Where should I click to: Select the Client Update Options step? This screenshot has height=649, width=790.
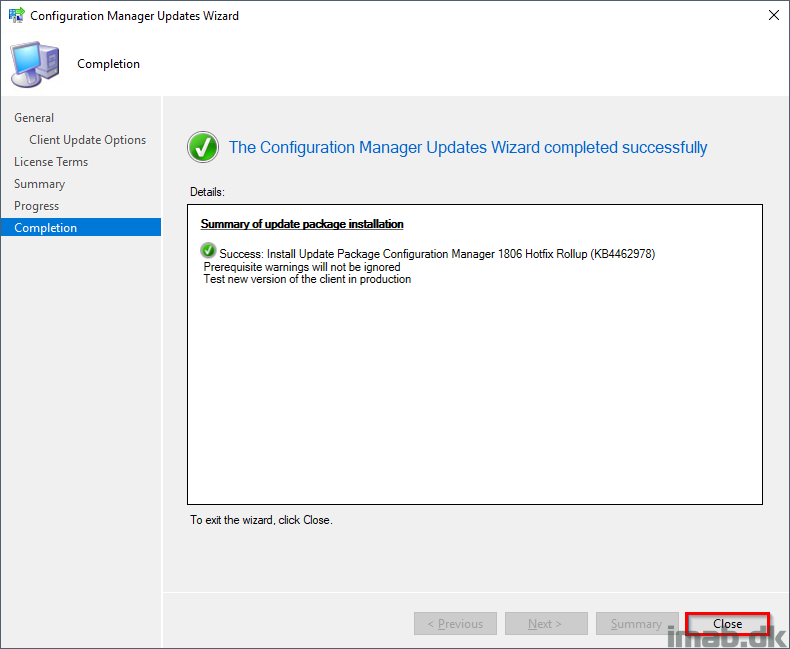point(88,140)
